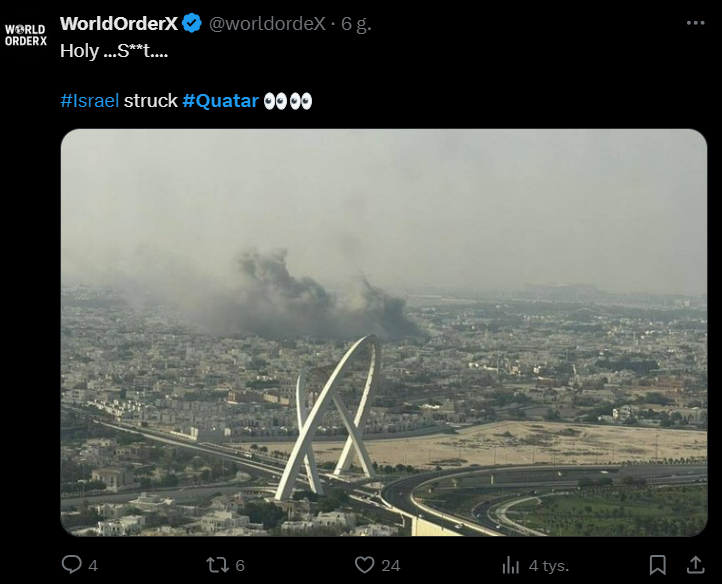The image size is (722, 584).
Task: Click the bar chart views icon
Action: pyautogui.click(x=511, y=565)
